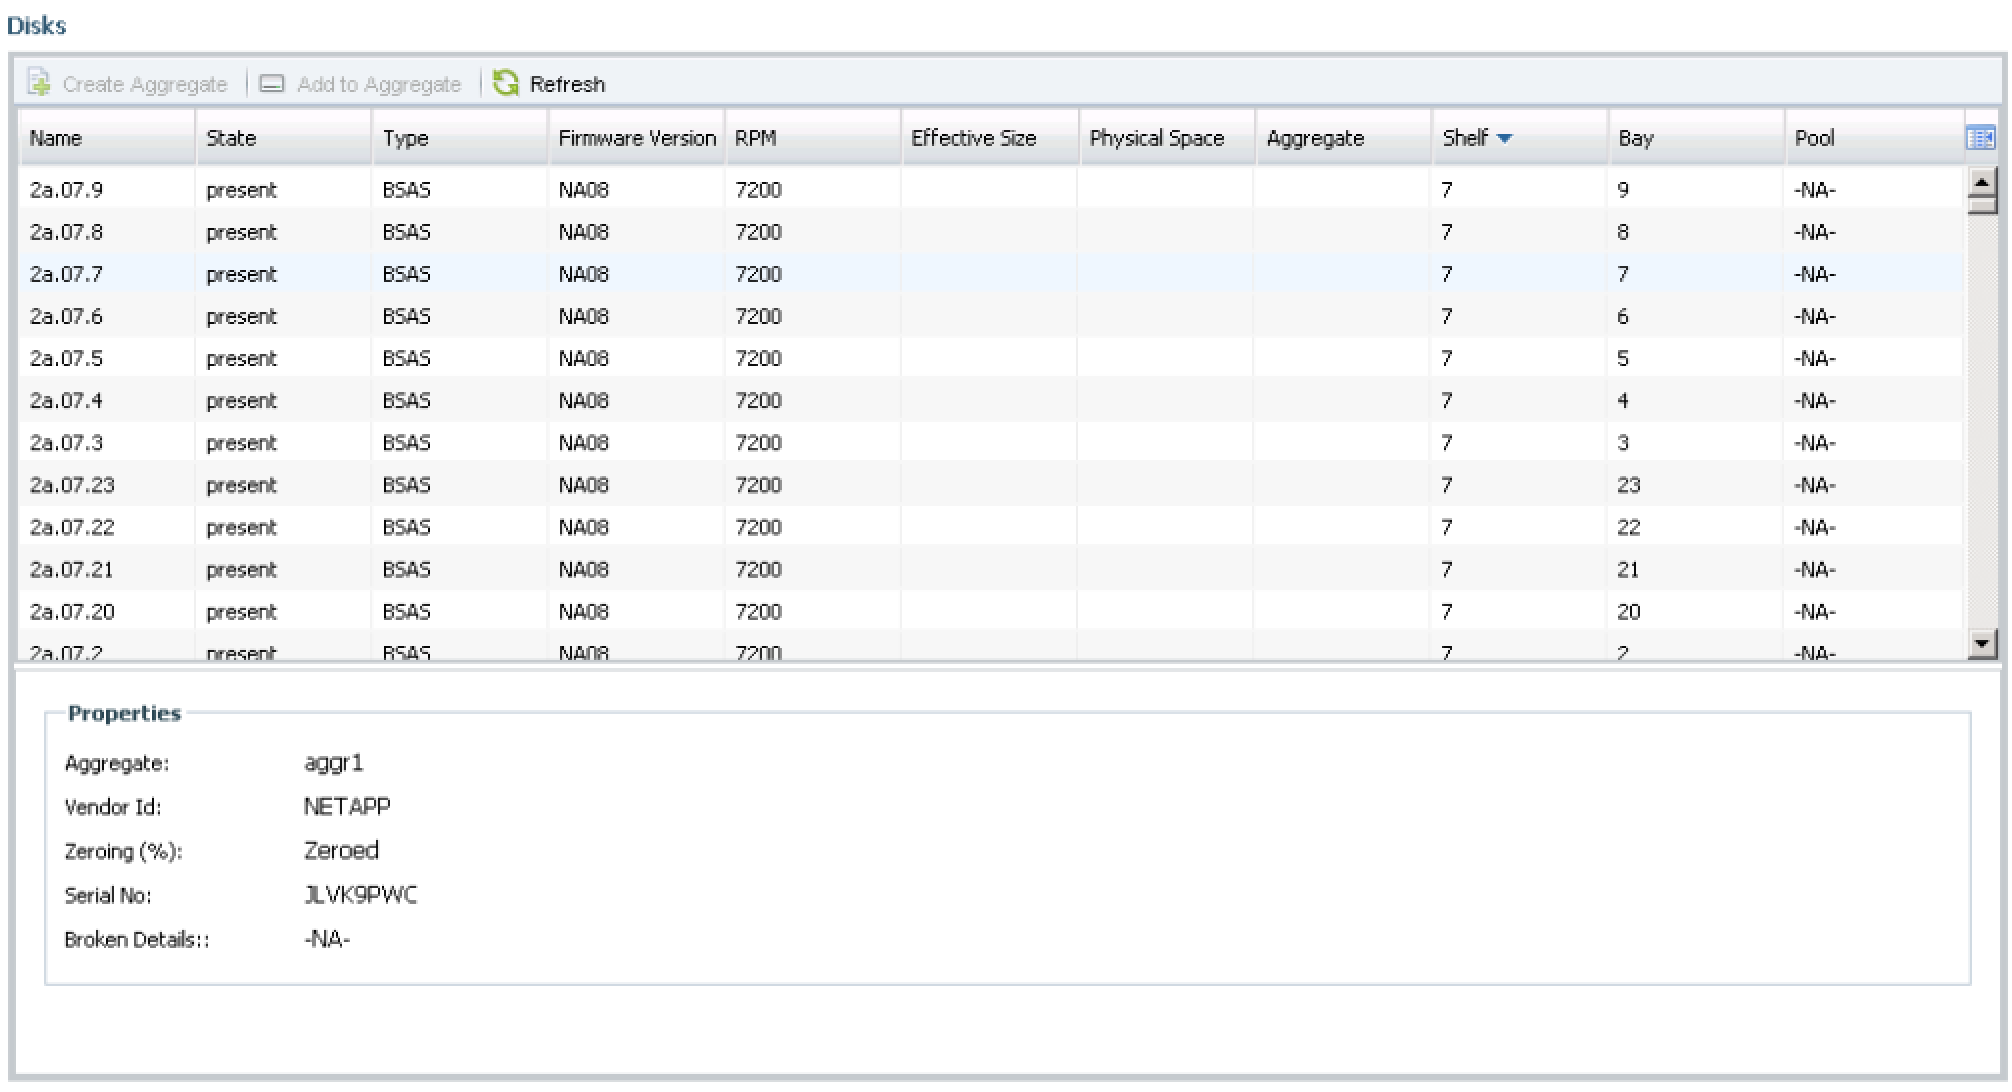Select disk row 2a.07.9
Viewport: 2012px width, 1092px height.
tap(66, 190)
